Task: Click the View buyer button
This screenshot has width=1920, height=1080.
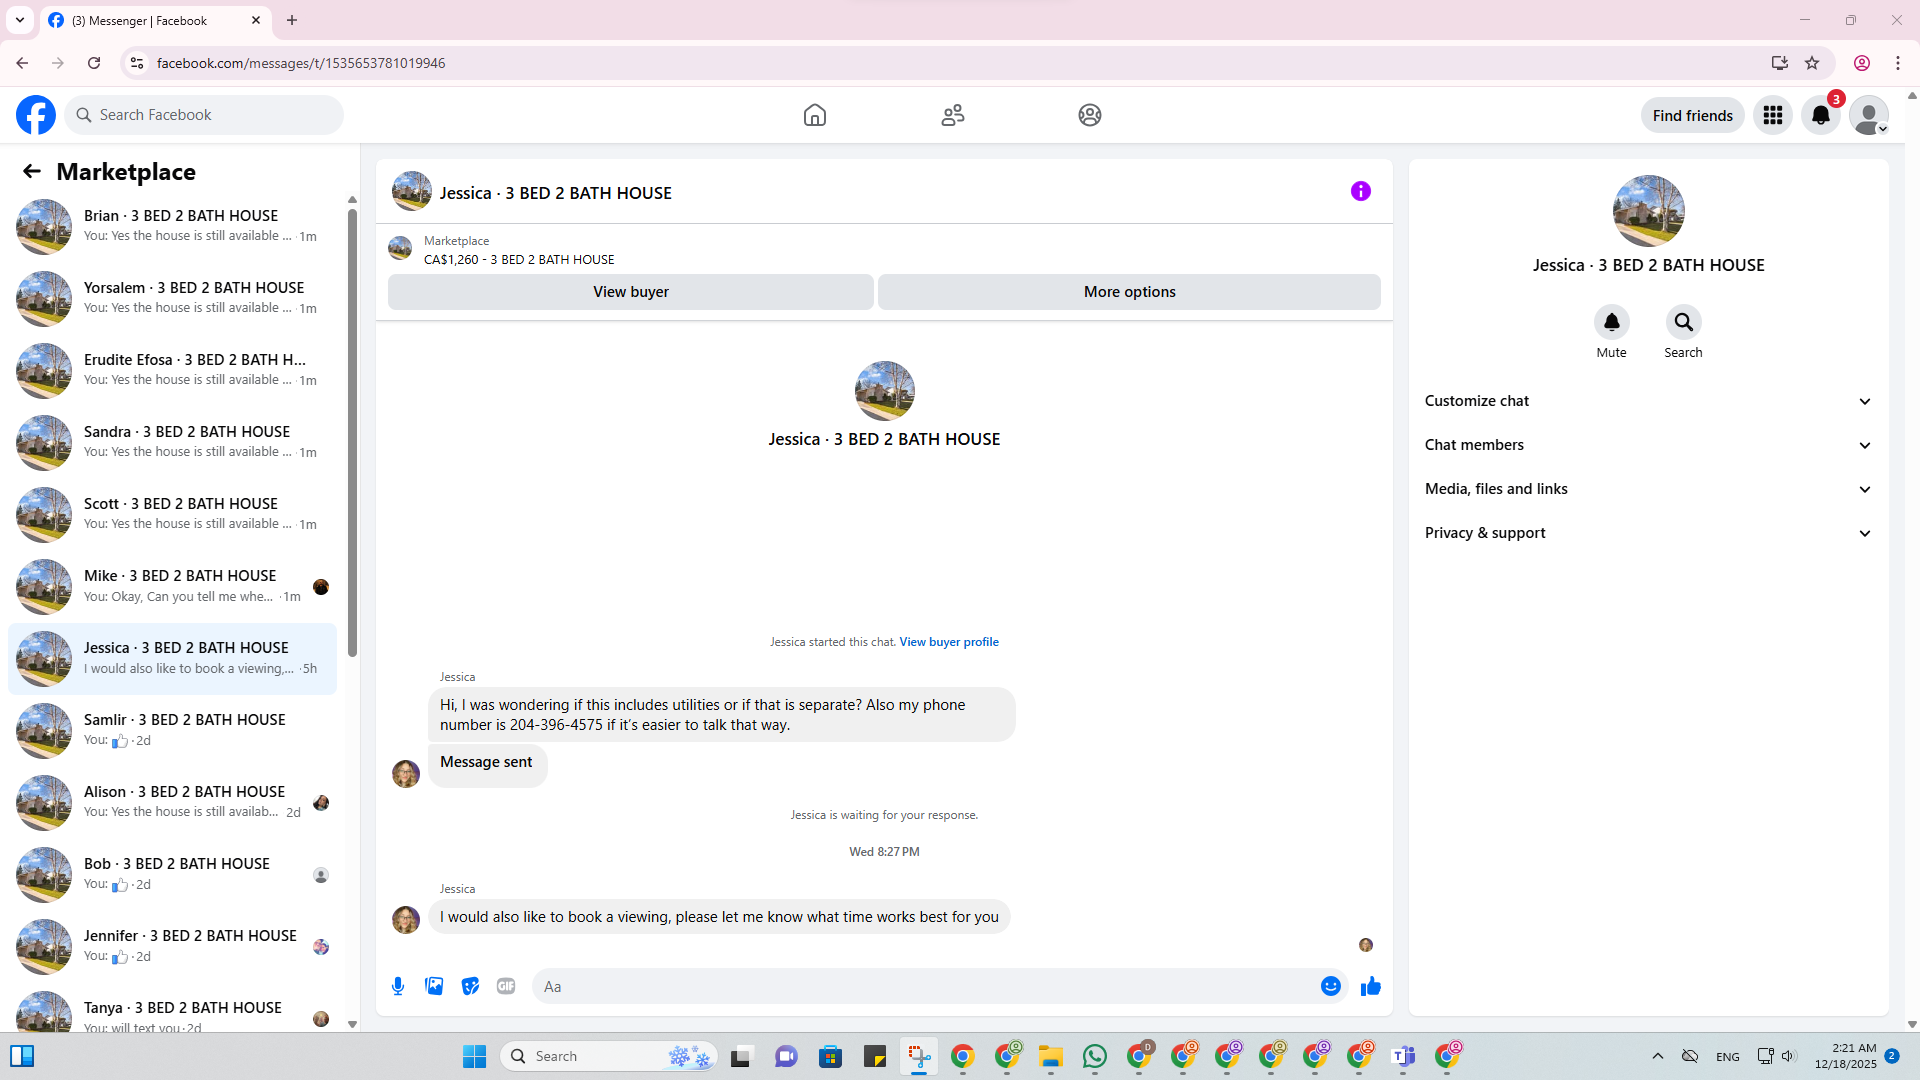Action: point(630,292)
